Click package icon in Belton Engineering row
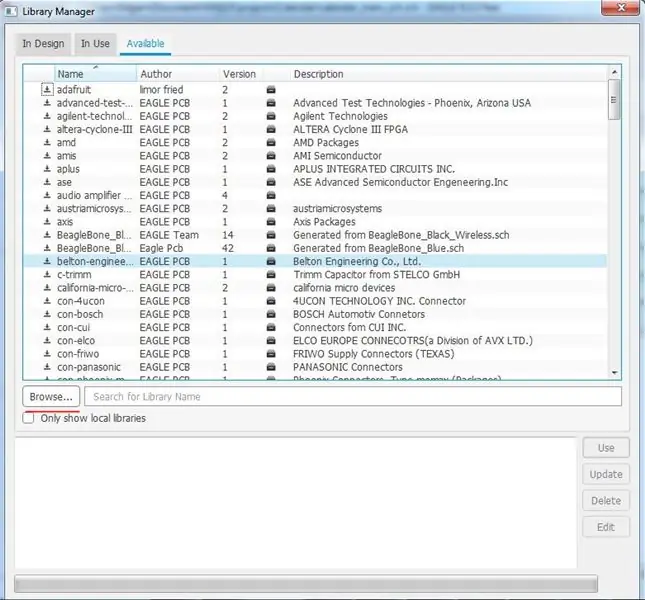The width and height of the screenshot is (645, 600). click(271, 262)
